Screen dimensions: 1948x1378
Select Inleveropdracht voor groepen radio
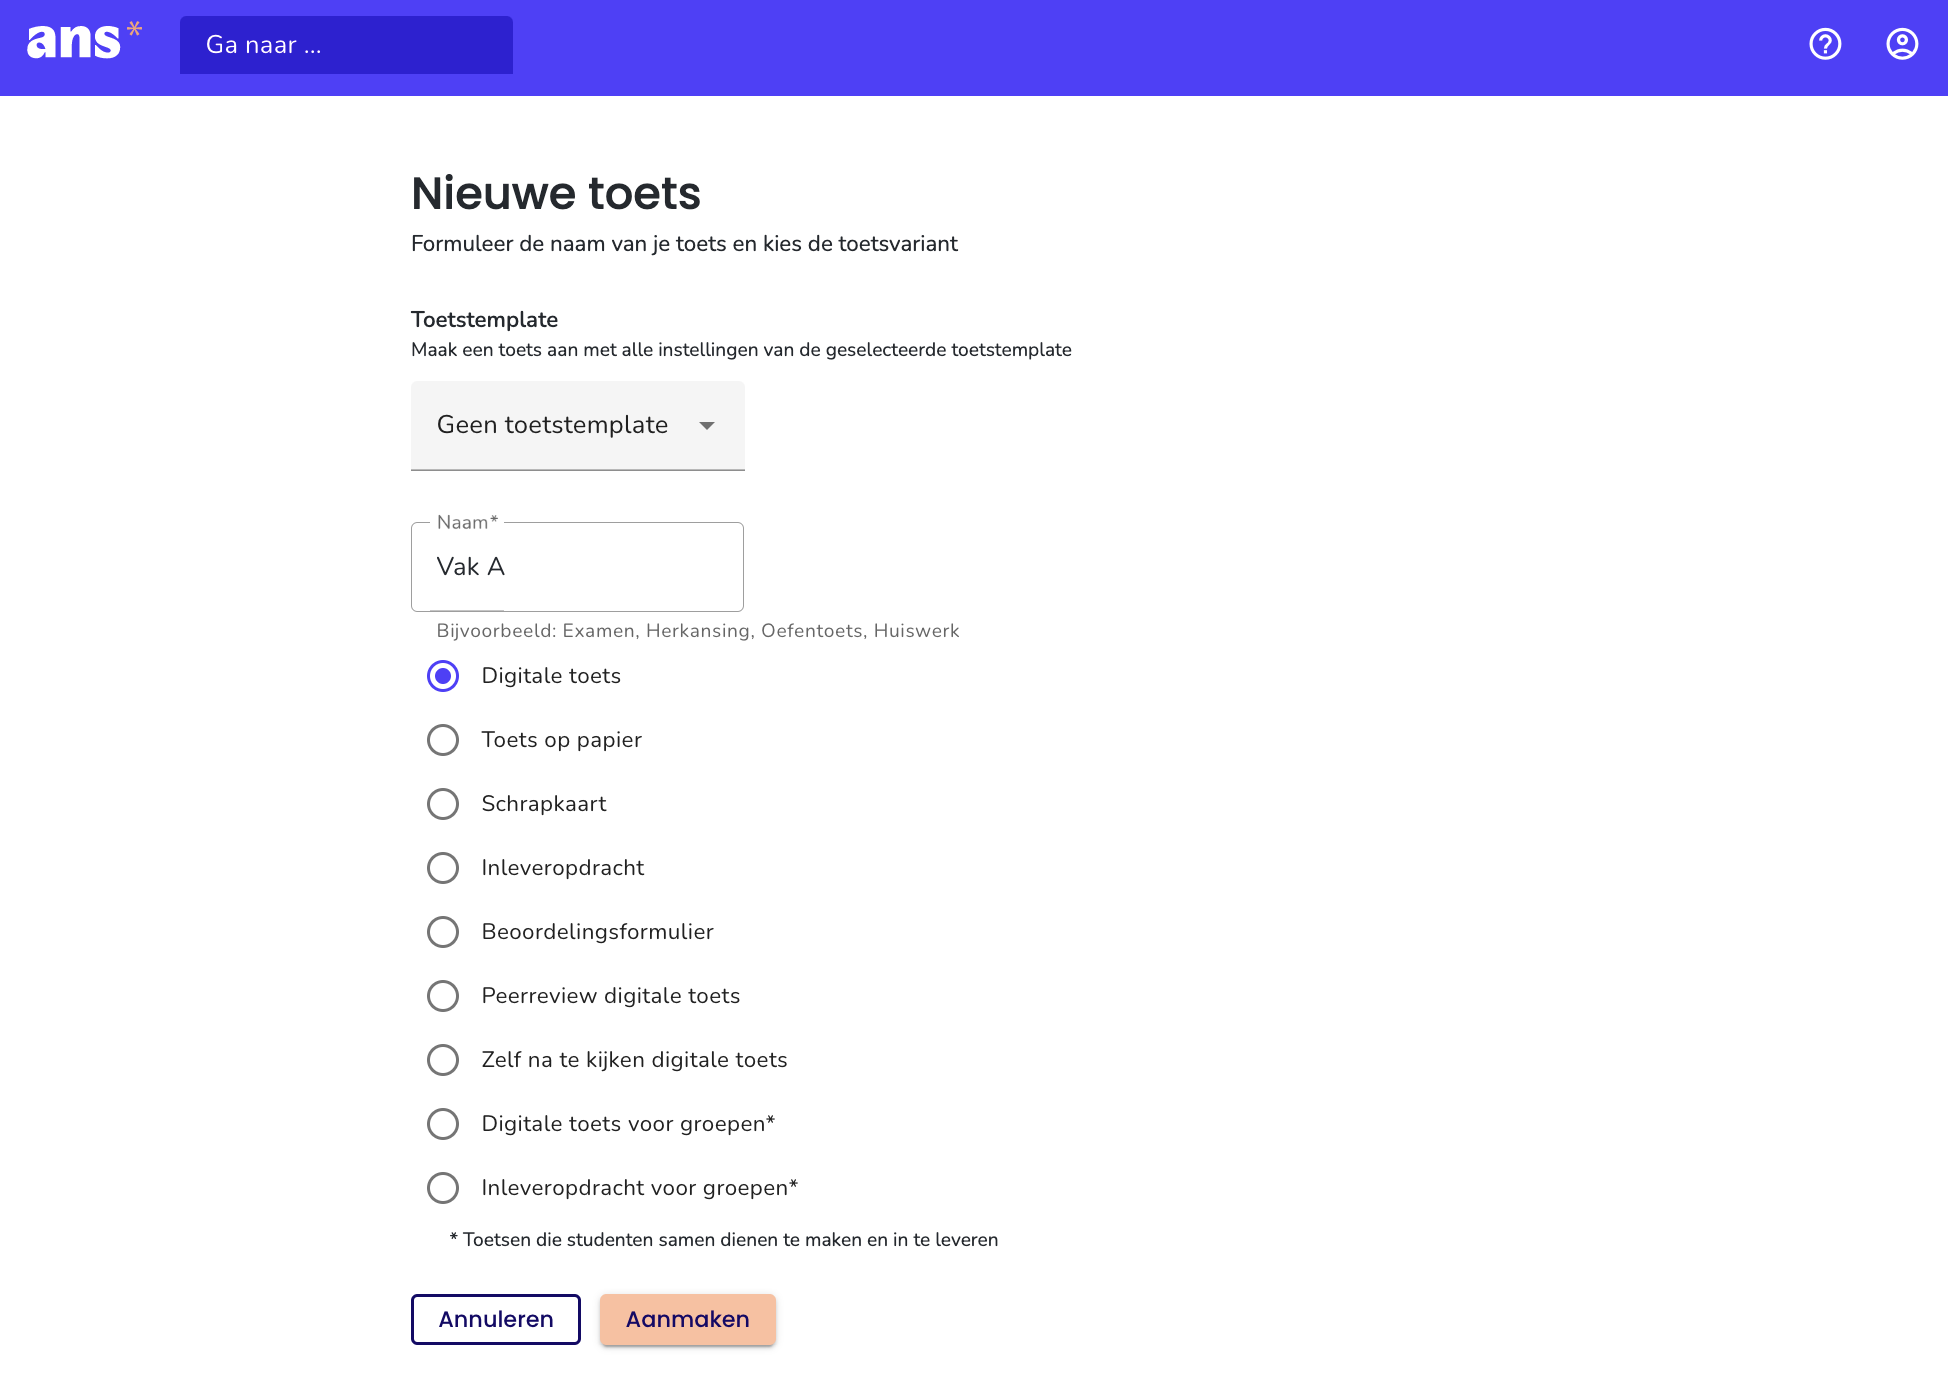443,1188
